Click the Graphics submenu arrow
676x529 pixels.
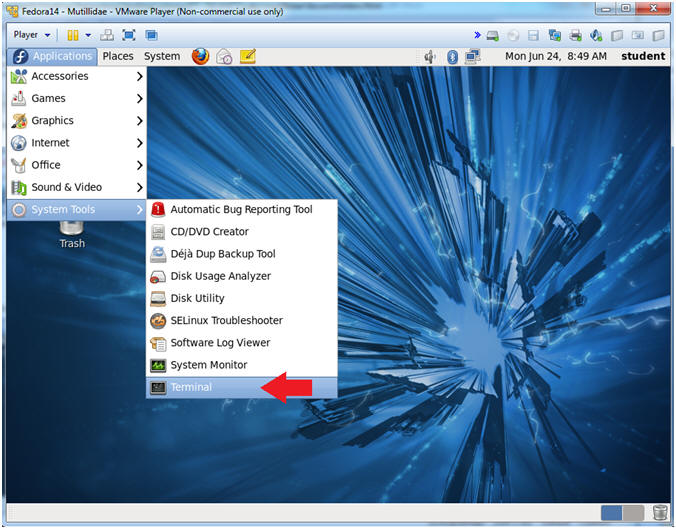point(139,121)
